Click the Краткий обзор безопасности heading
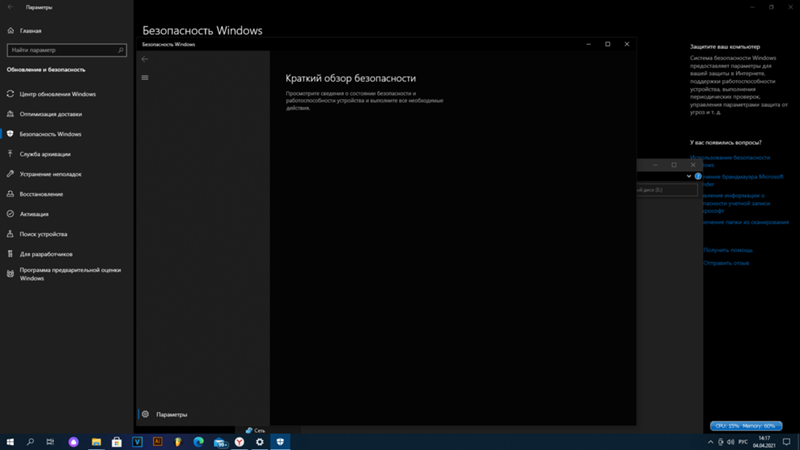Screen dimensions: 800x450 point(351,78)
